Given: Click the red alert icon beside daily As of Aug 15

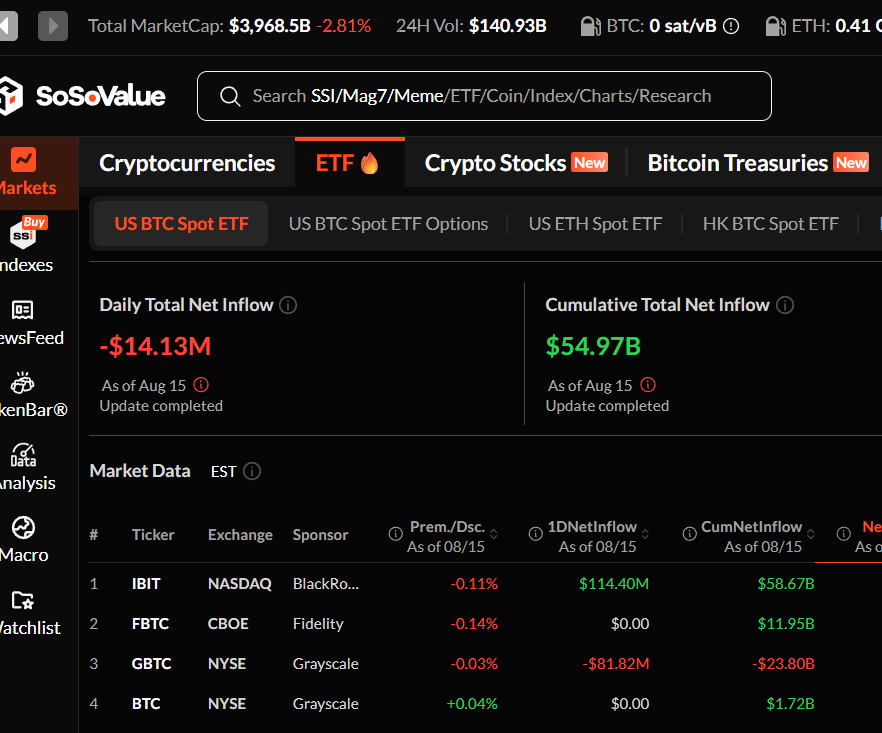Looking at the screenshot, I should tap(201, 385).
